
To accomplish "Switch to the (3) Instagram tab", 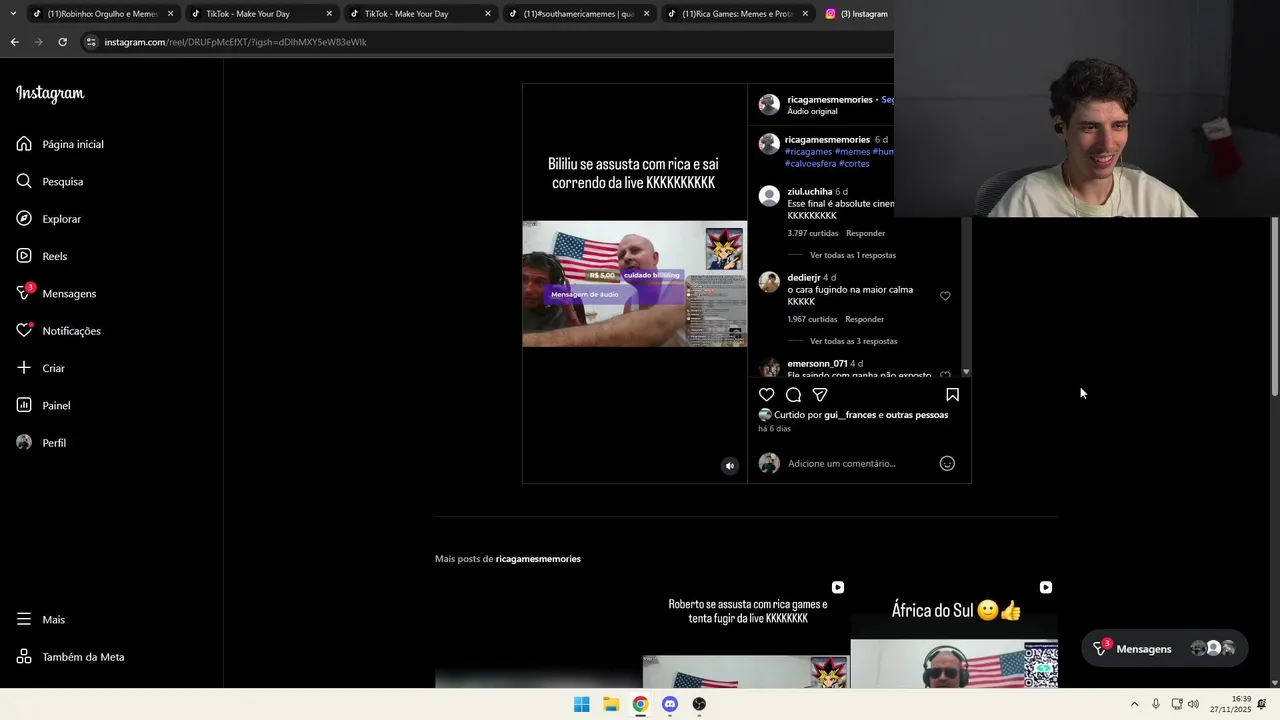I will pyautogui.click(x=856, y=14).
